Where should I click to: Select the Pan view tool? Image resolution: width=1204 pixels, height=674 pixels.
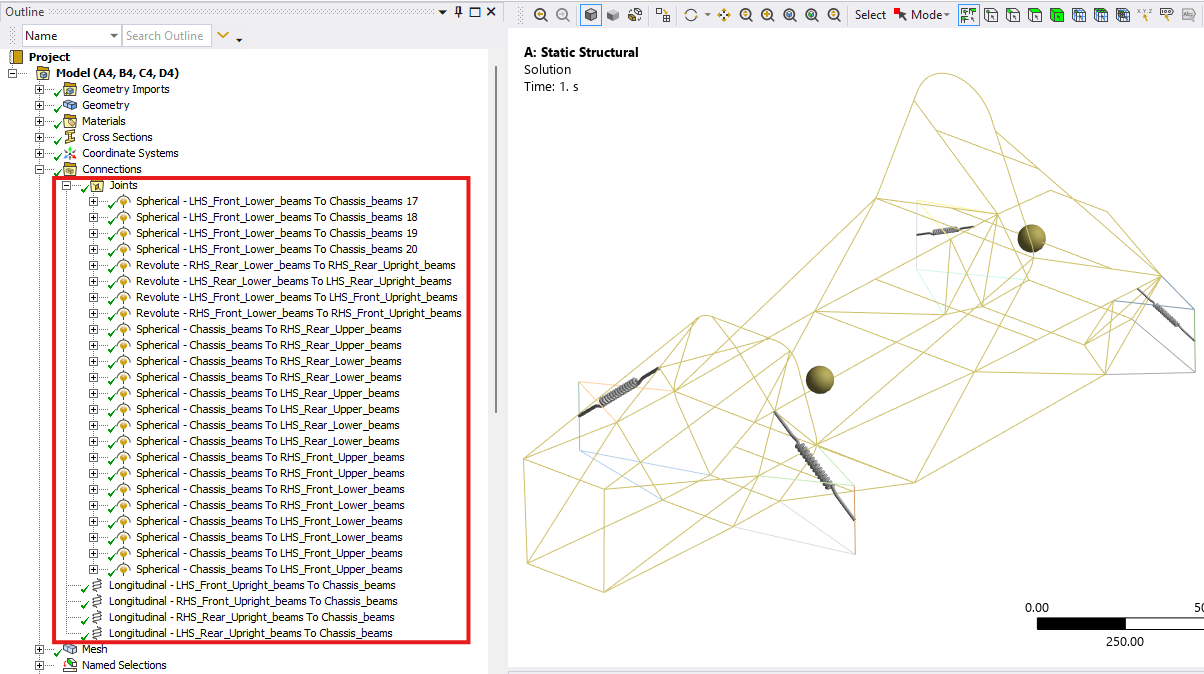[723, 15]
